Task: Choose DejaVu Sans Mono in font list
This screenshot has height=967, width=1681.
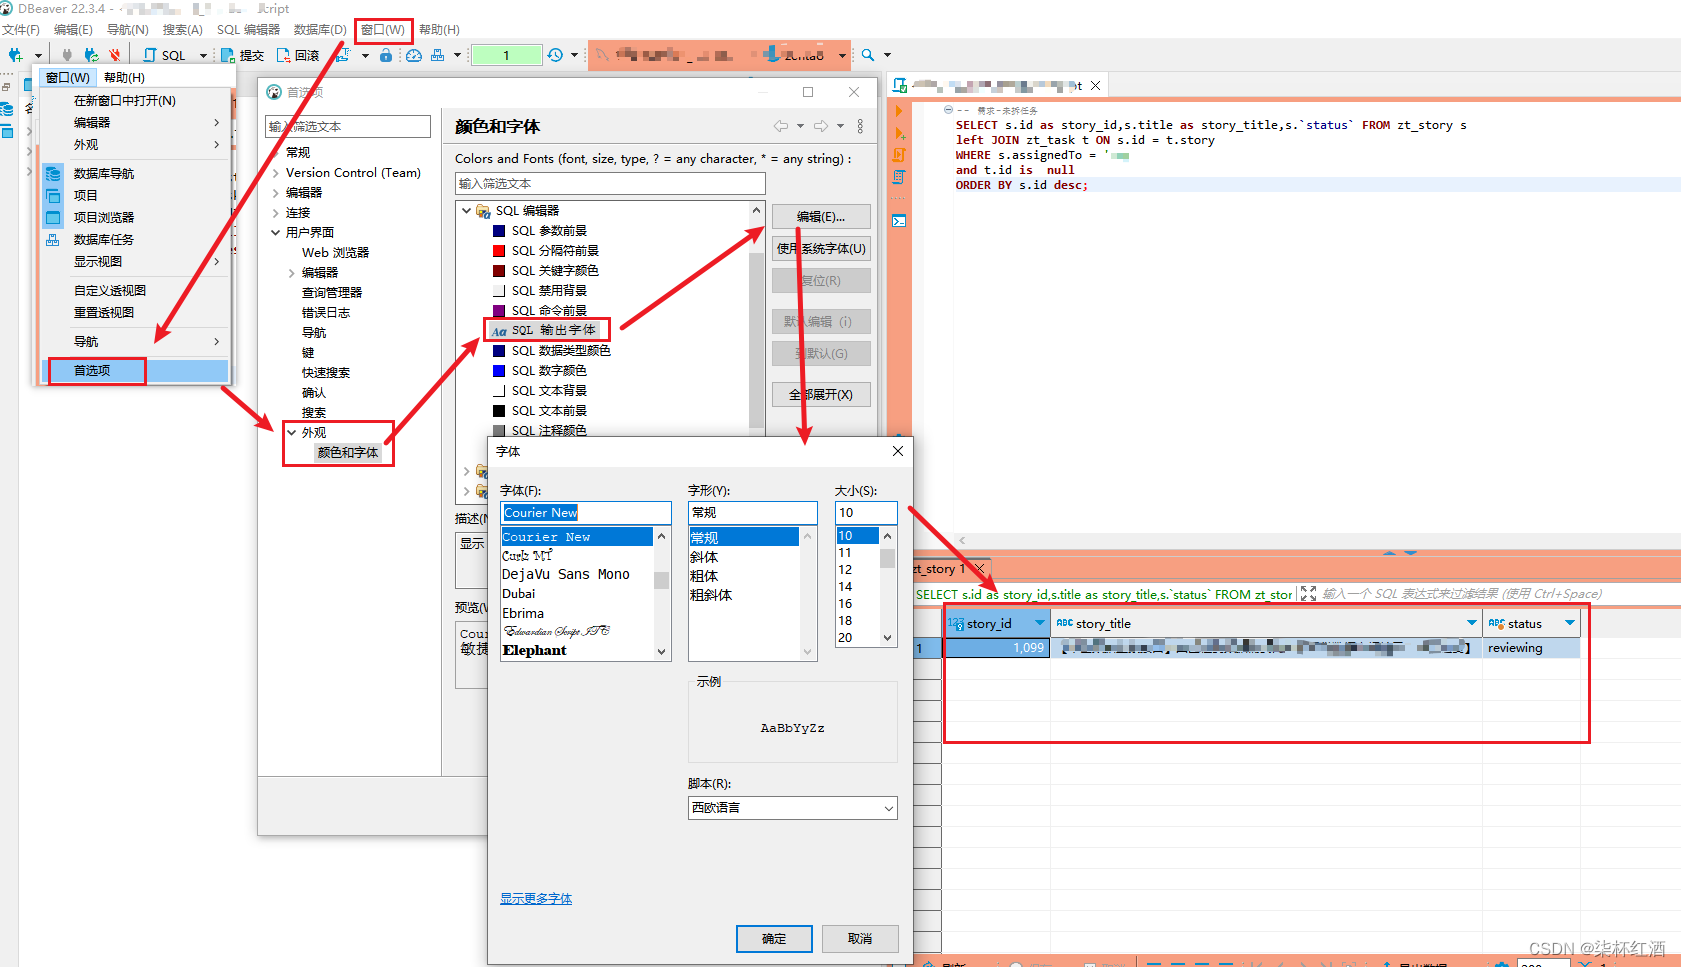Action: pyautogui.click(x=566, y=575)
